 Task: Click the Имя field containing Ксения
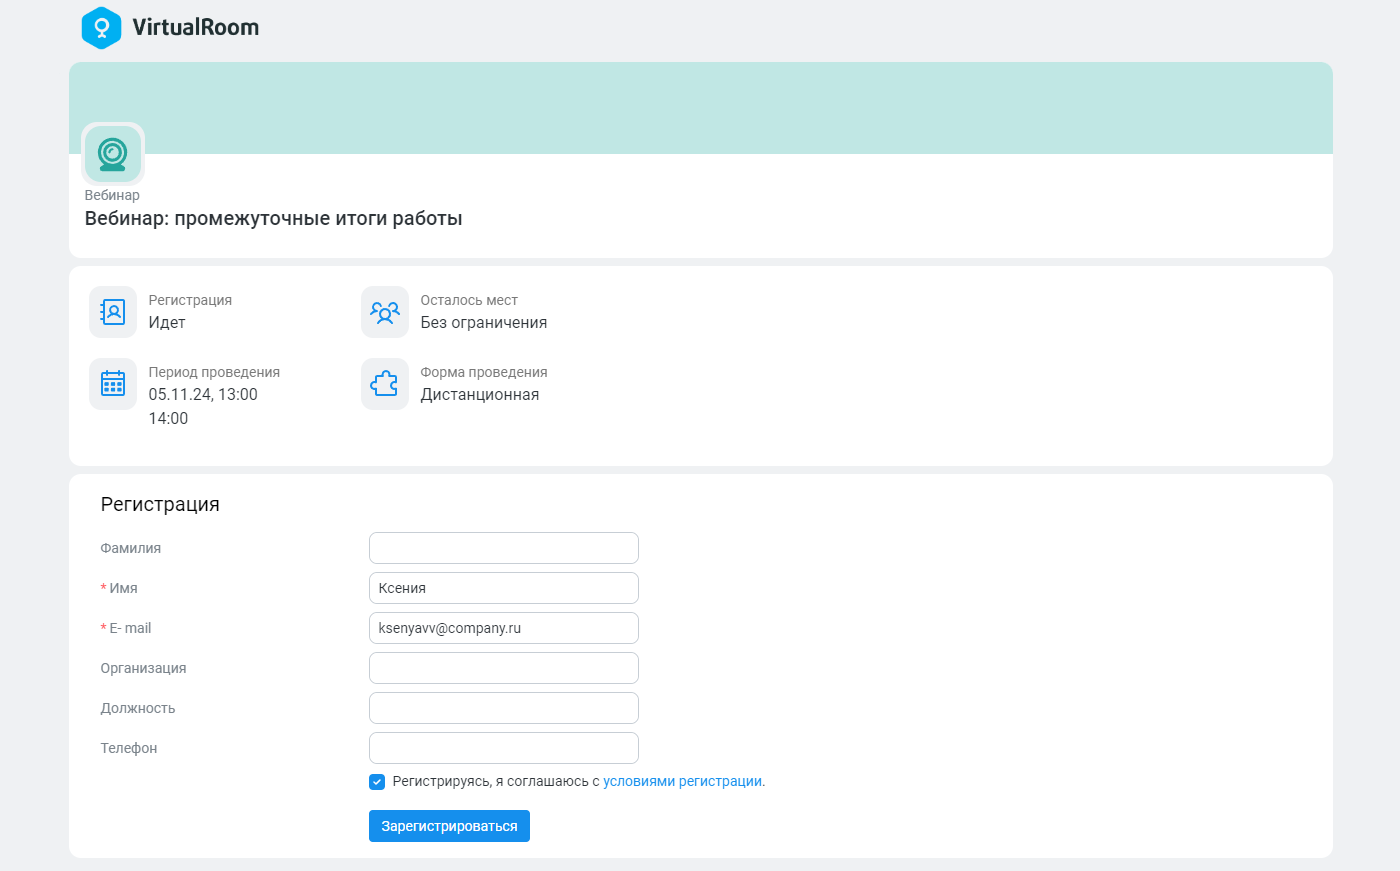[x=504, y=588]
